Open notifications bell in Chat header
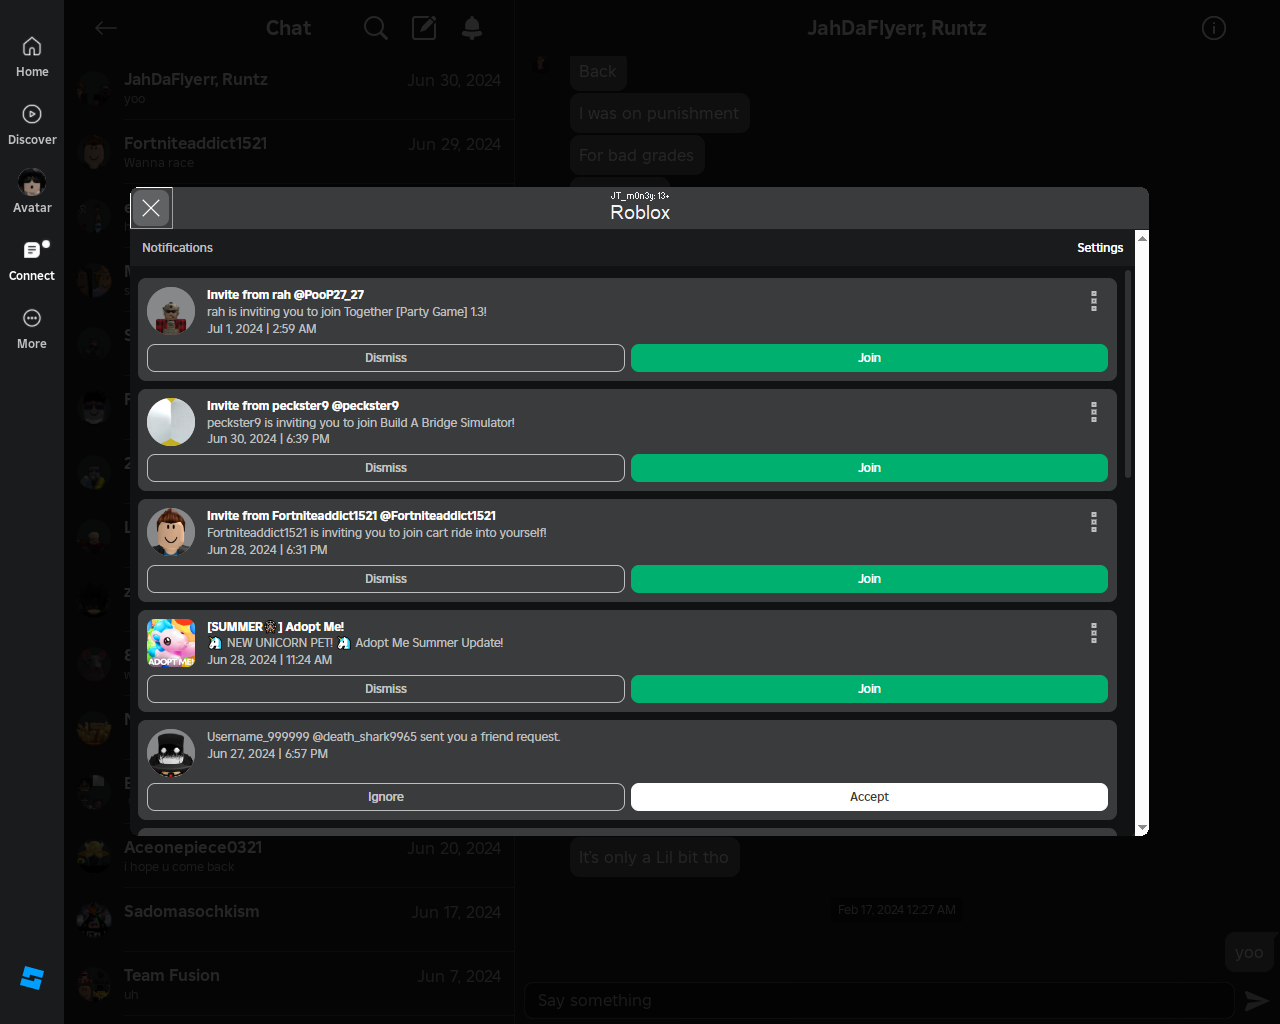 pyautogui.click(x=472, y=28)
